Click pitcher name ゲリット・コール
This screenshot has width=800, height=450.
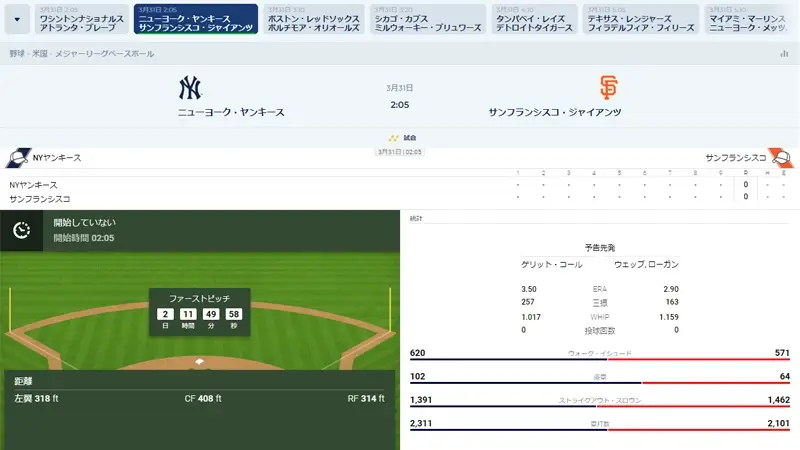click(x=552, y=265)
